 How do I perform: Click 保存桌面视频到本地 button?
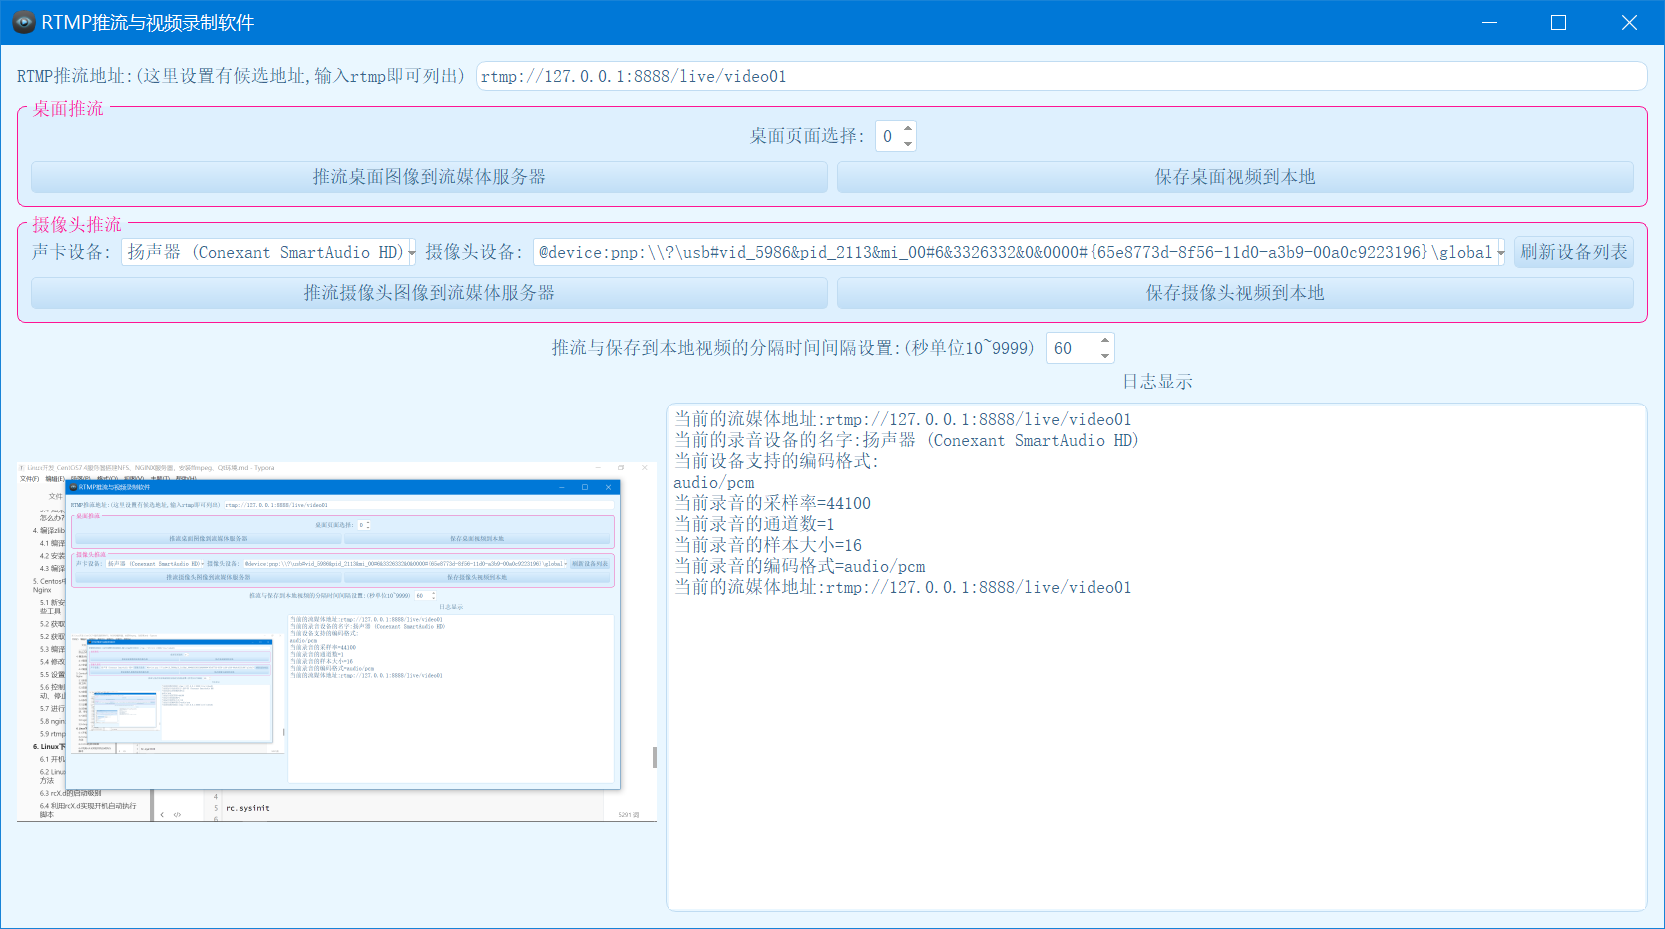click(x=1235, y=177)
